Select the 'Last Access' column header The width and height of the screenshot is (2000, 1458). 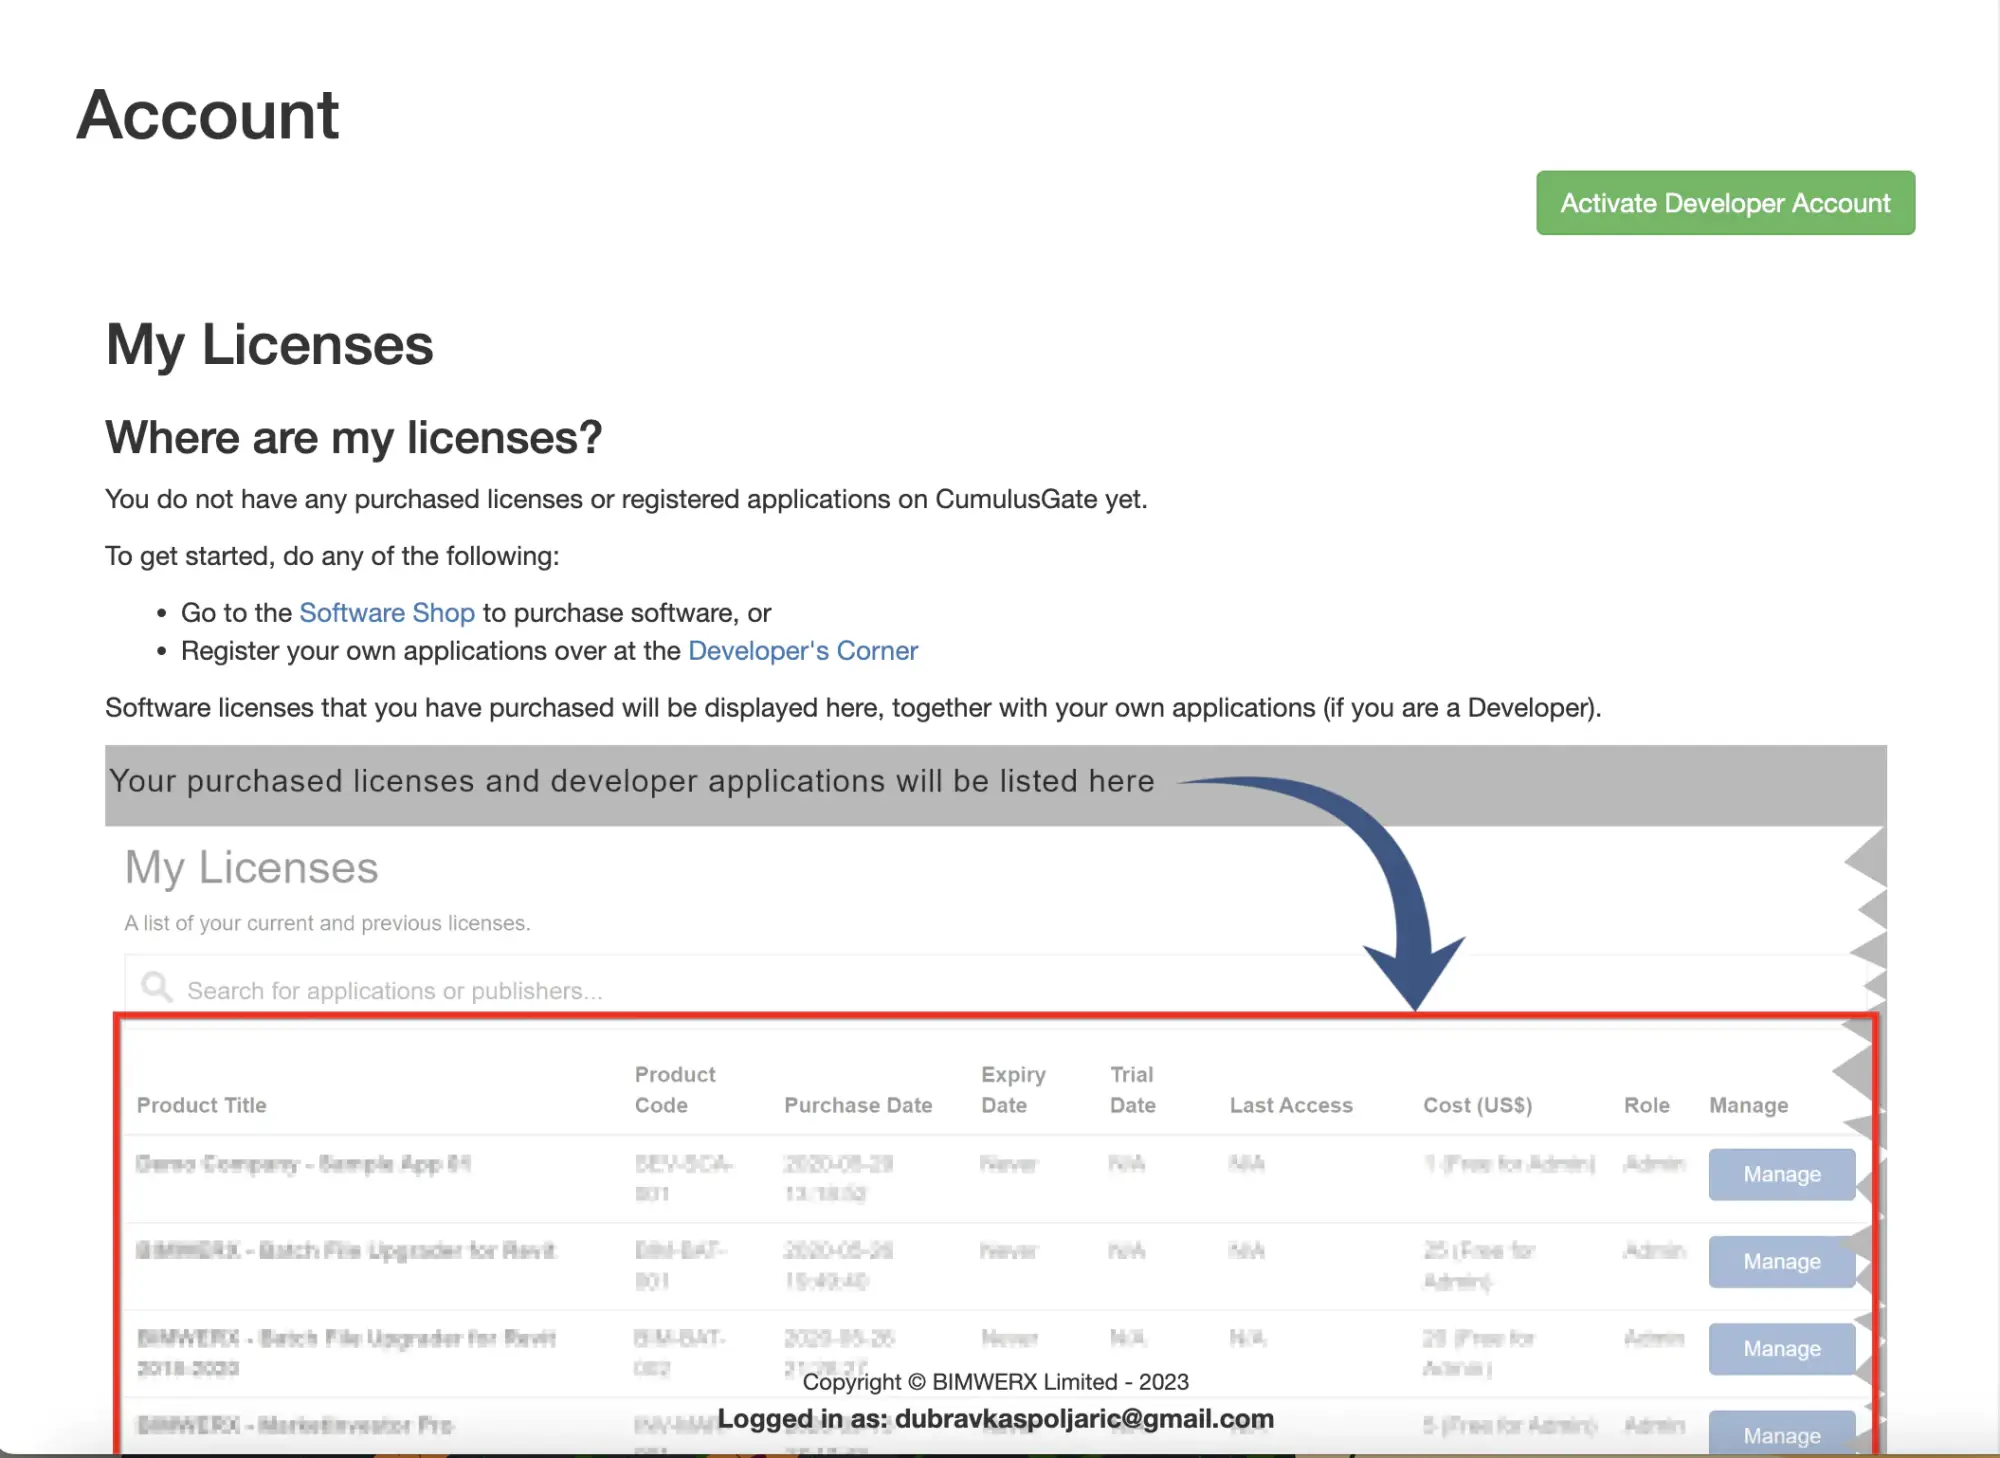click(1291, 1105)
